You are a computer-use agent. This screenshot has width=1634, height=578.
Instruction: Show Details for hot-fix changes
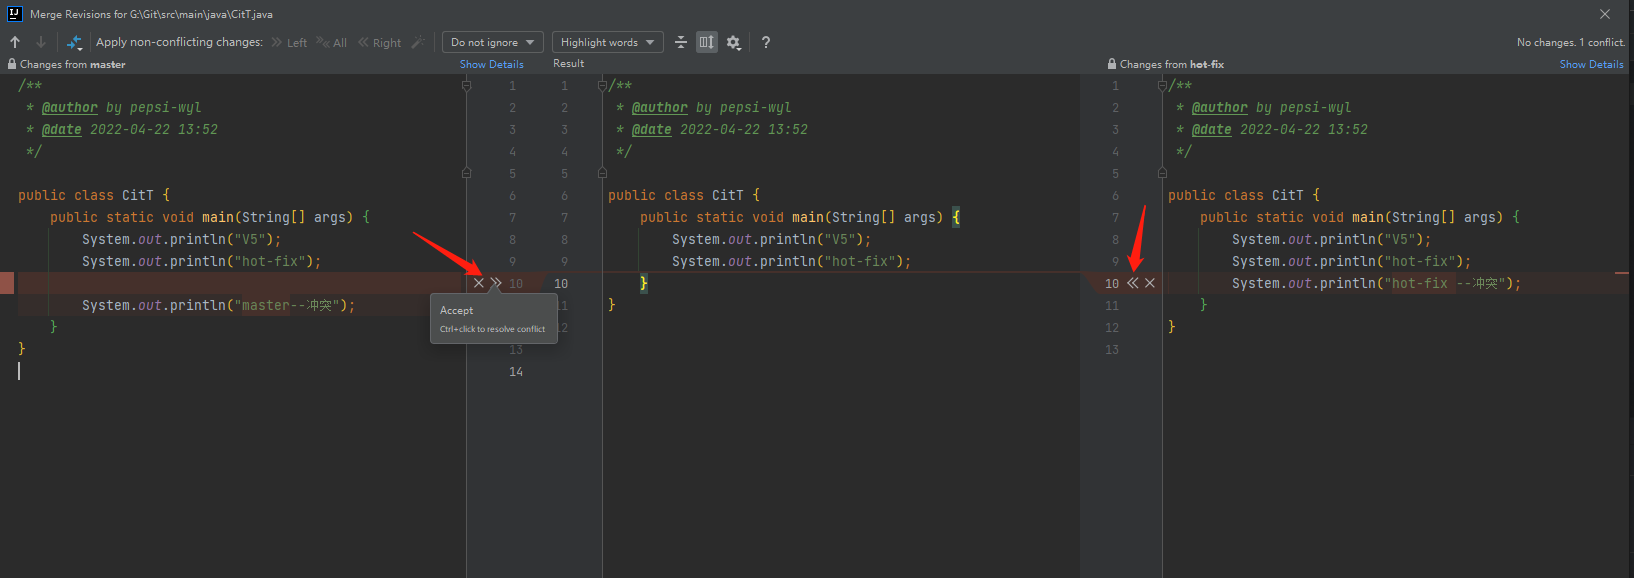point(1592,64)
